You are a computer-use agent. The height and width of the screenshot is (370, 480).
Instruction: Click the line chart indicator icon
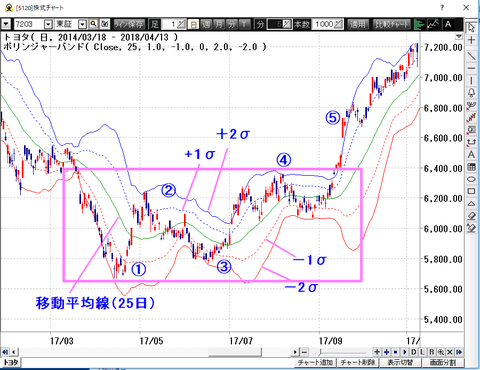pyautogui.click(x=433, y=24)
